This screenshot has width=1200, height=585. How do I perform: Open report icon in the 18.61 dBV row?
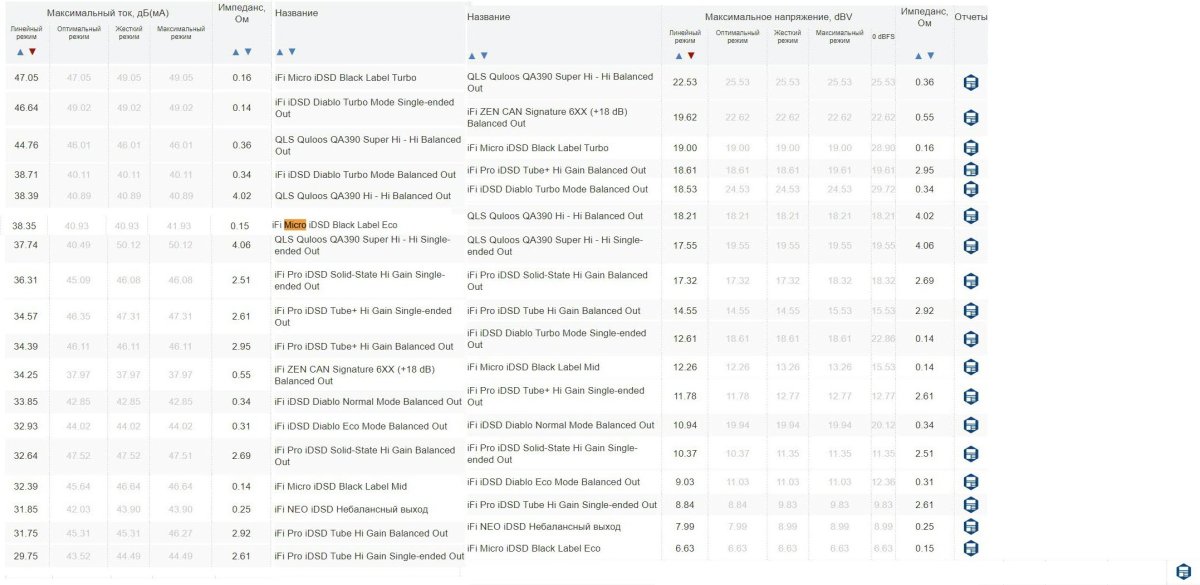coord(970,171)
